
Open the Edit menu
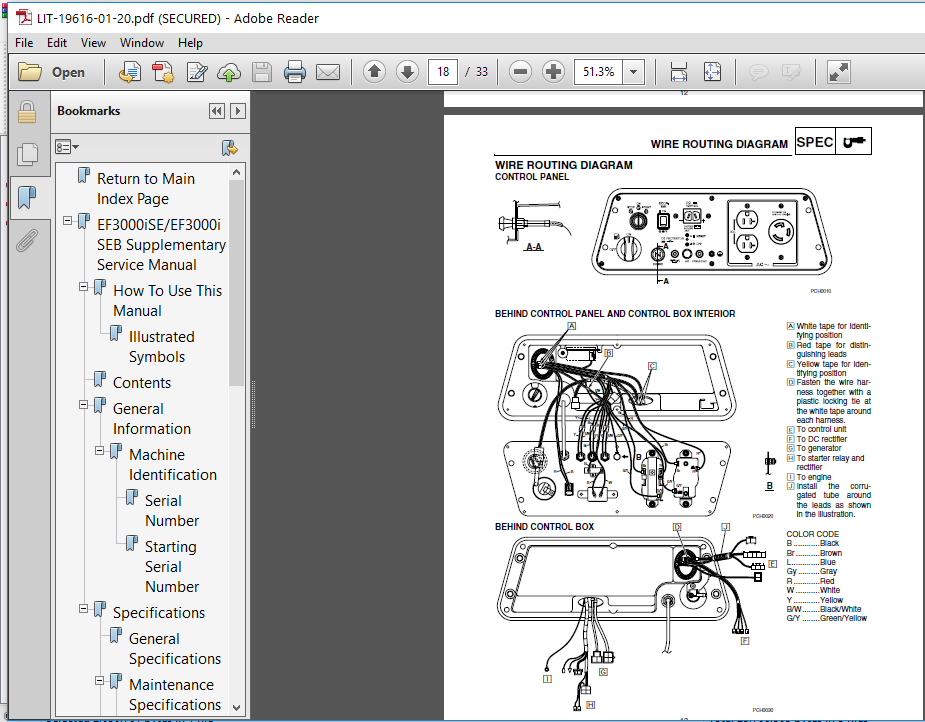click(57, 43)
